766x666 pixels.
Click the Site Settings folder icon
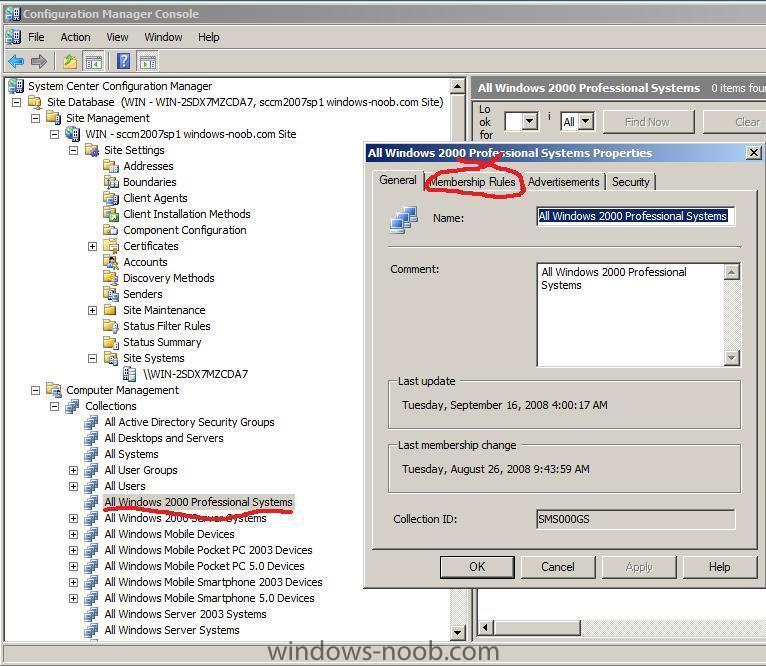[x=92, y=150]
